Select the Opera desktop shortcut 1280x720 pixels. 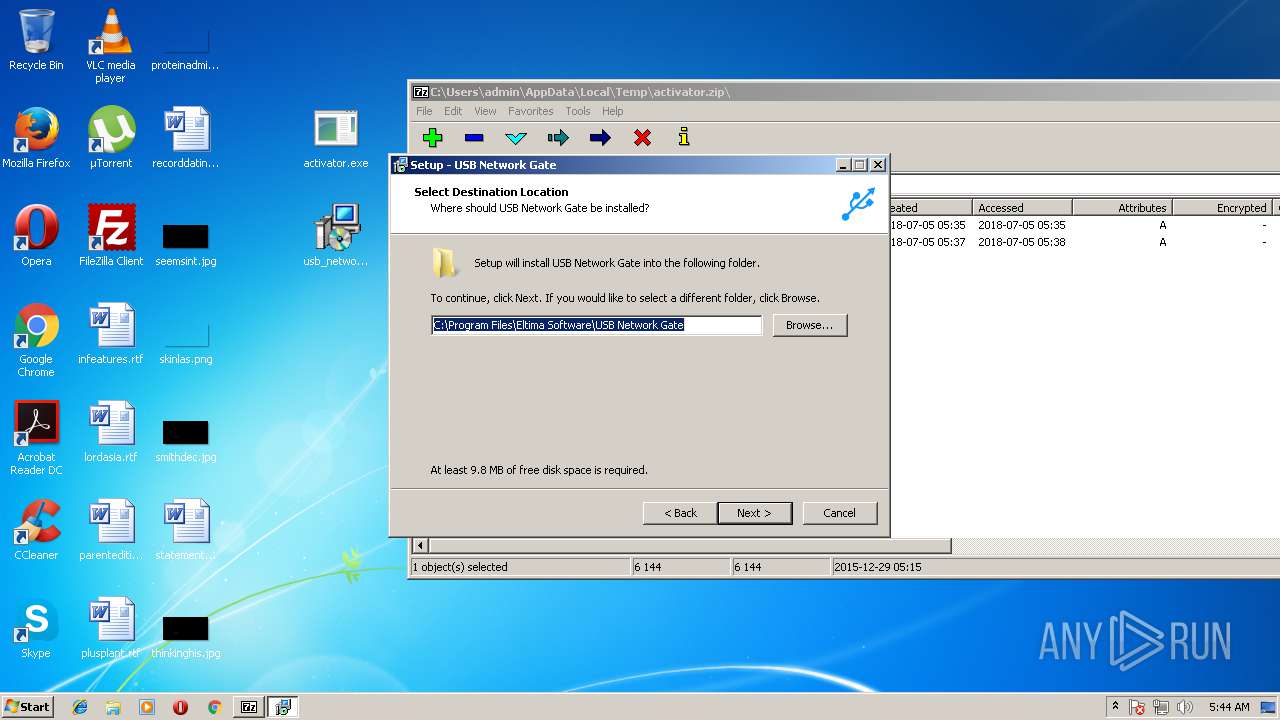[x=36, y=236]
